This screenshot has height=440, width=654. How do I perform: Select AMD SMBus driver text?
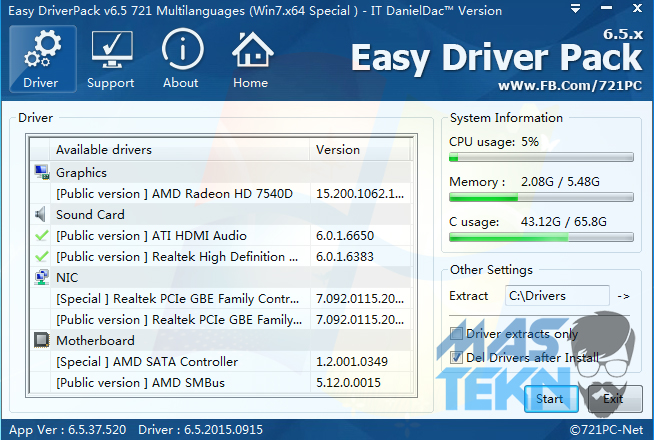[141, 382]
